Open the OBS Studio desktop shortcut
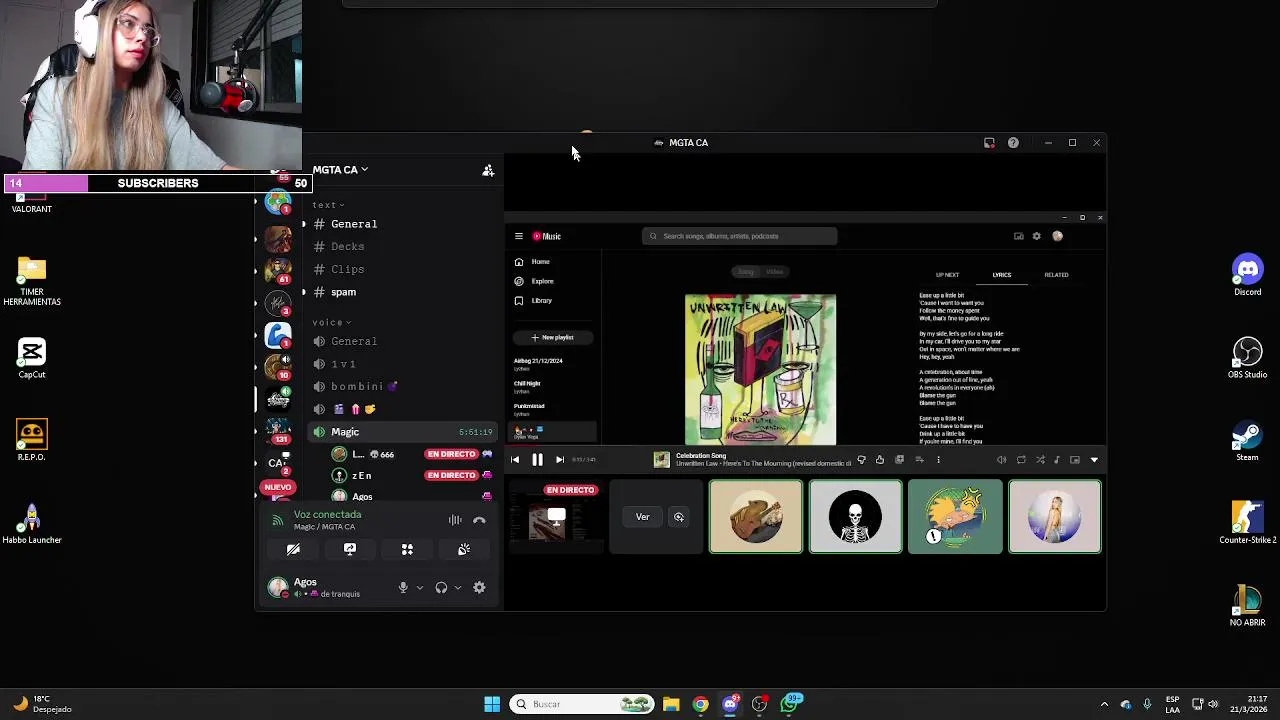This screenshot has width=1280, height=720. click(x=1247, y=358)
